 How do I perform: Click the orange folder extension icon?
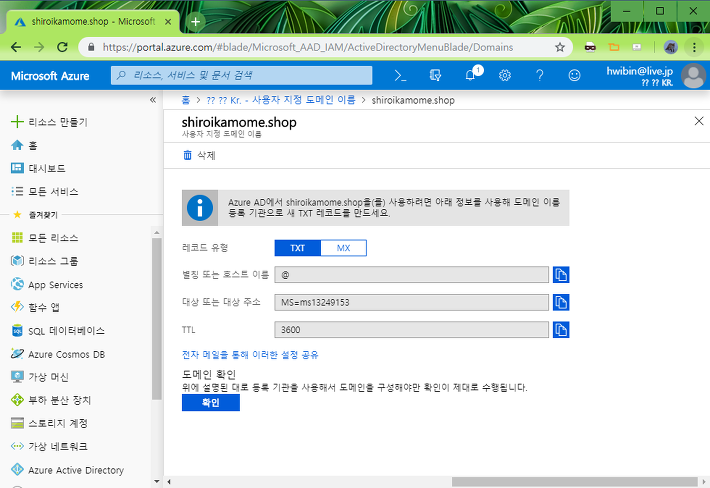coord(614,47)
